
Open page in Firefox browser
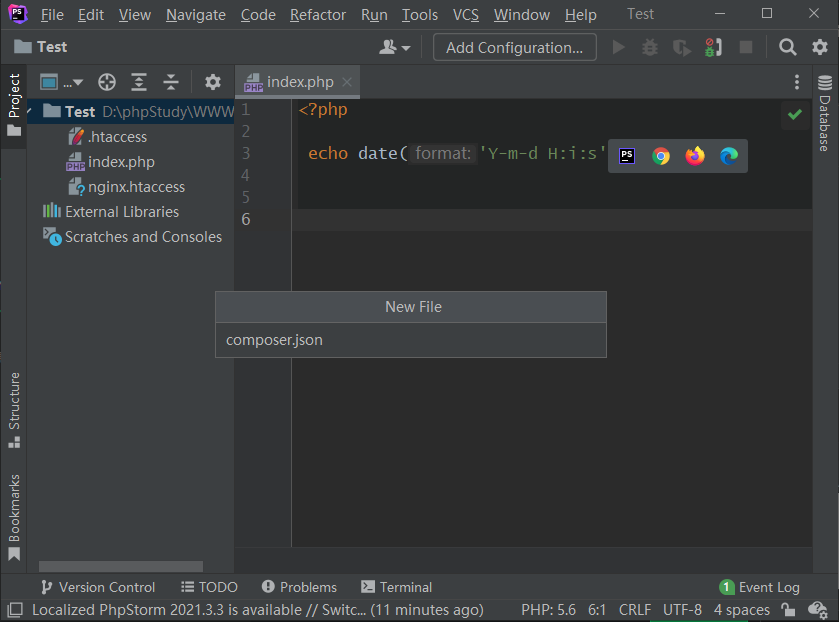click(x=695, y=156)
